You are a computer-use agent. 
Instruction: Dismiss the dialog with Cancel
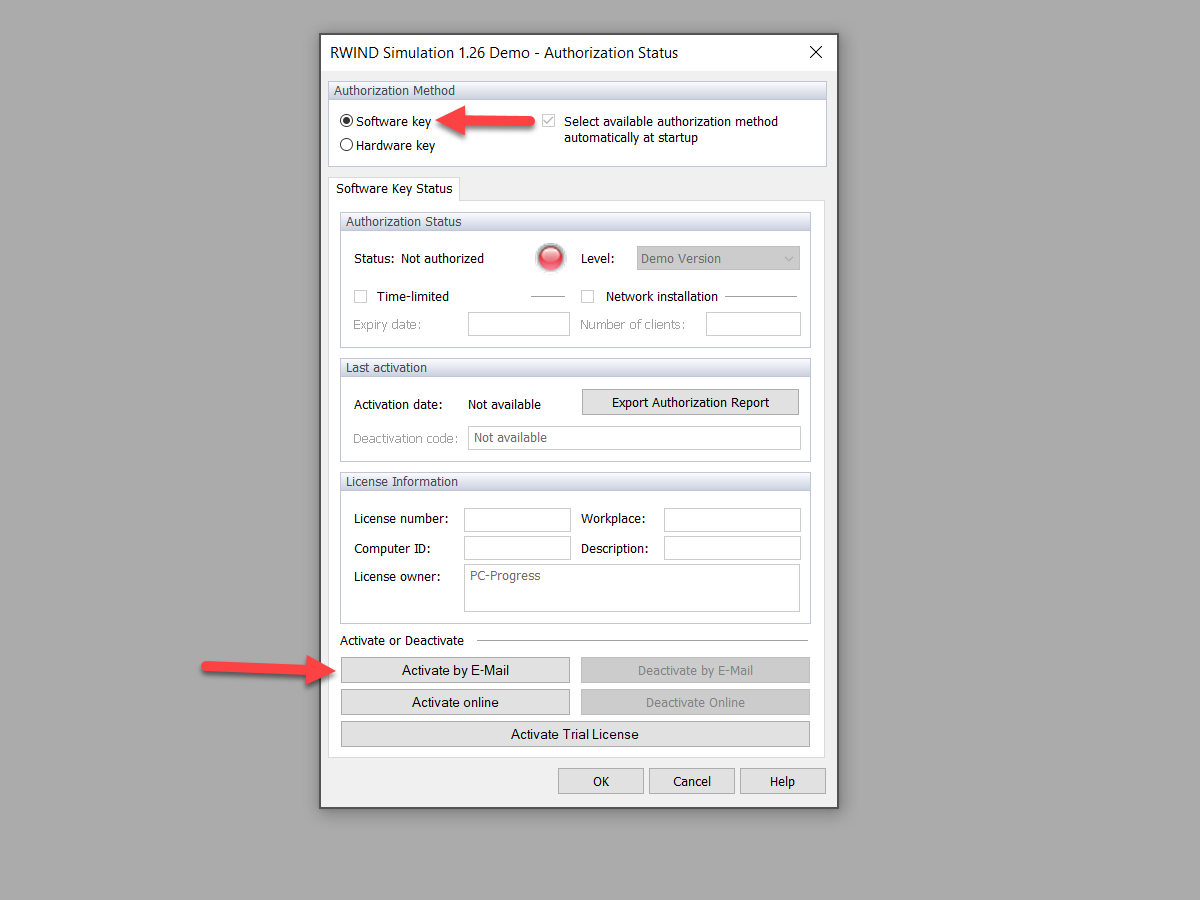coord(691,780)
